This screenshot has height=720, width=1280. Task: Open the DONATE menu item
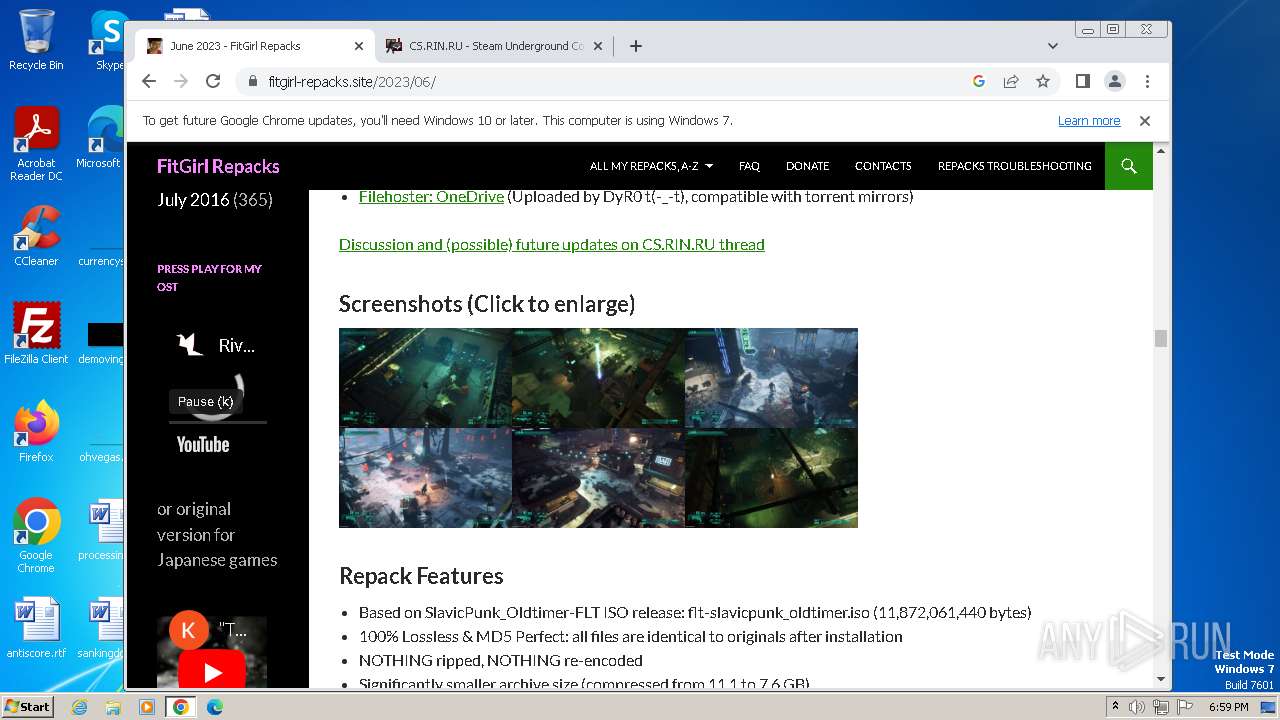(807, 166)
